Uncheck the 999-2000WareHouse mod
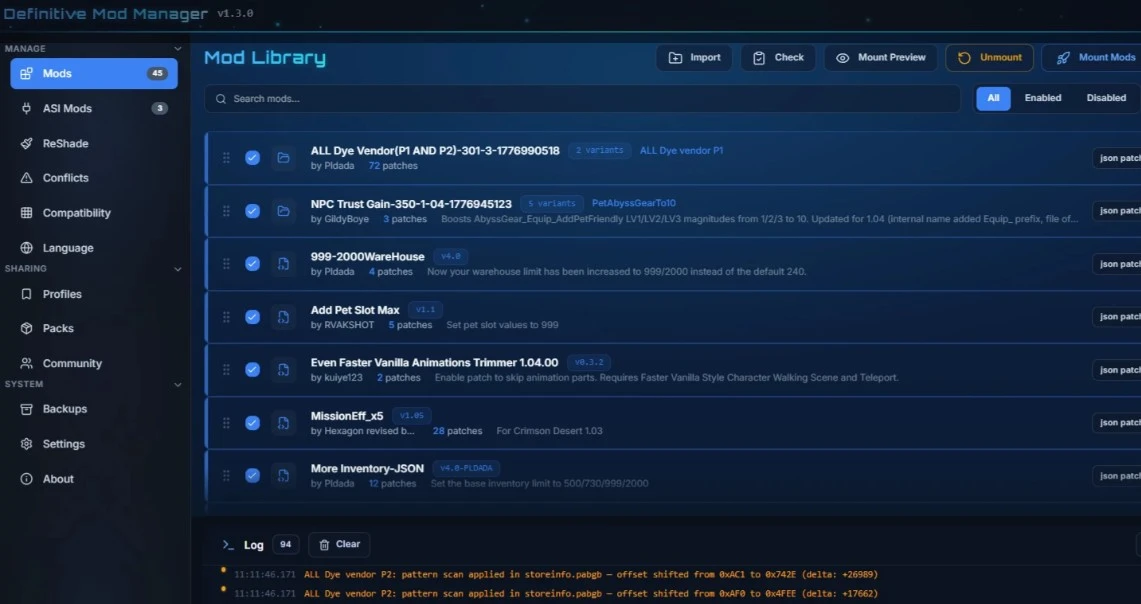1141x604 pixels. pyautogui.click(x=253, y=263)
